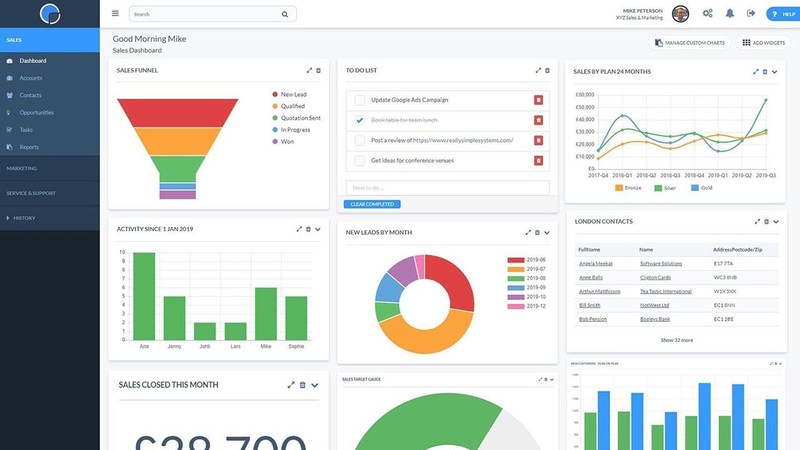Open the notifications bell icon

[730, 13]
